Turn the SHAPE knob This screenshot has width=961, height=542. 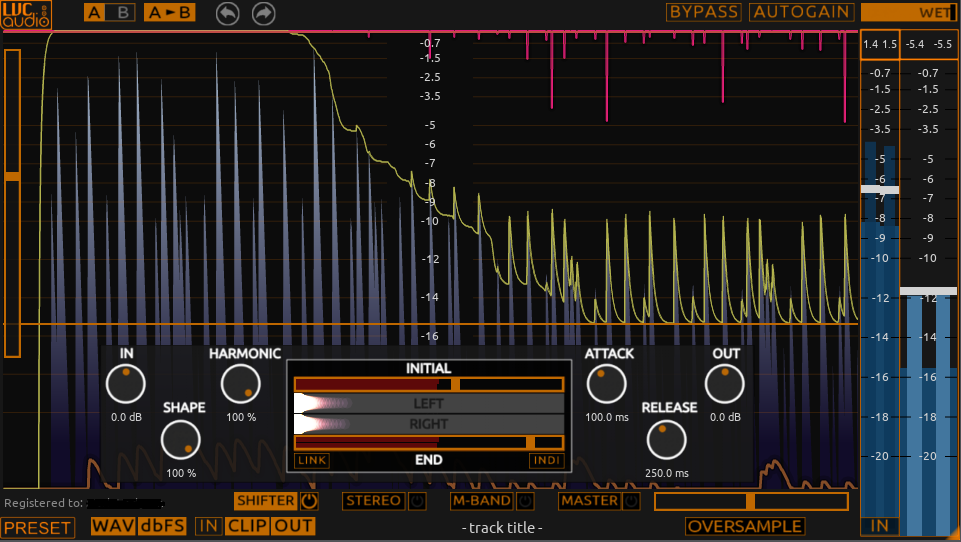pos(181,440)
